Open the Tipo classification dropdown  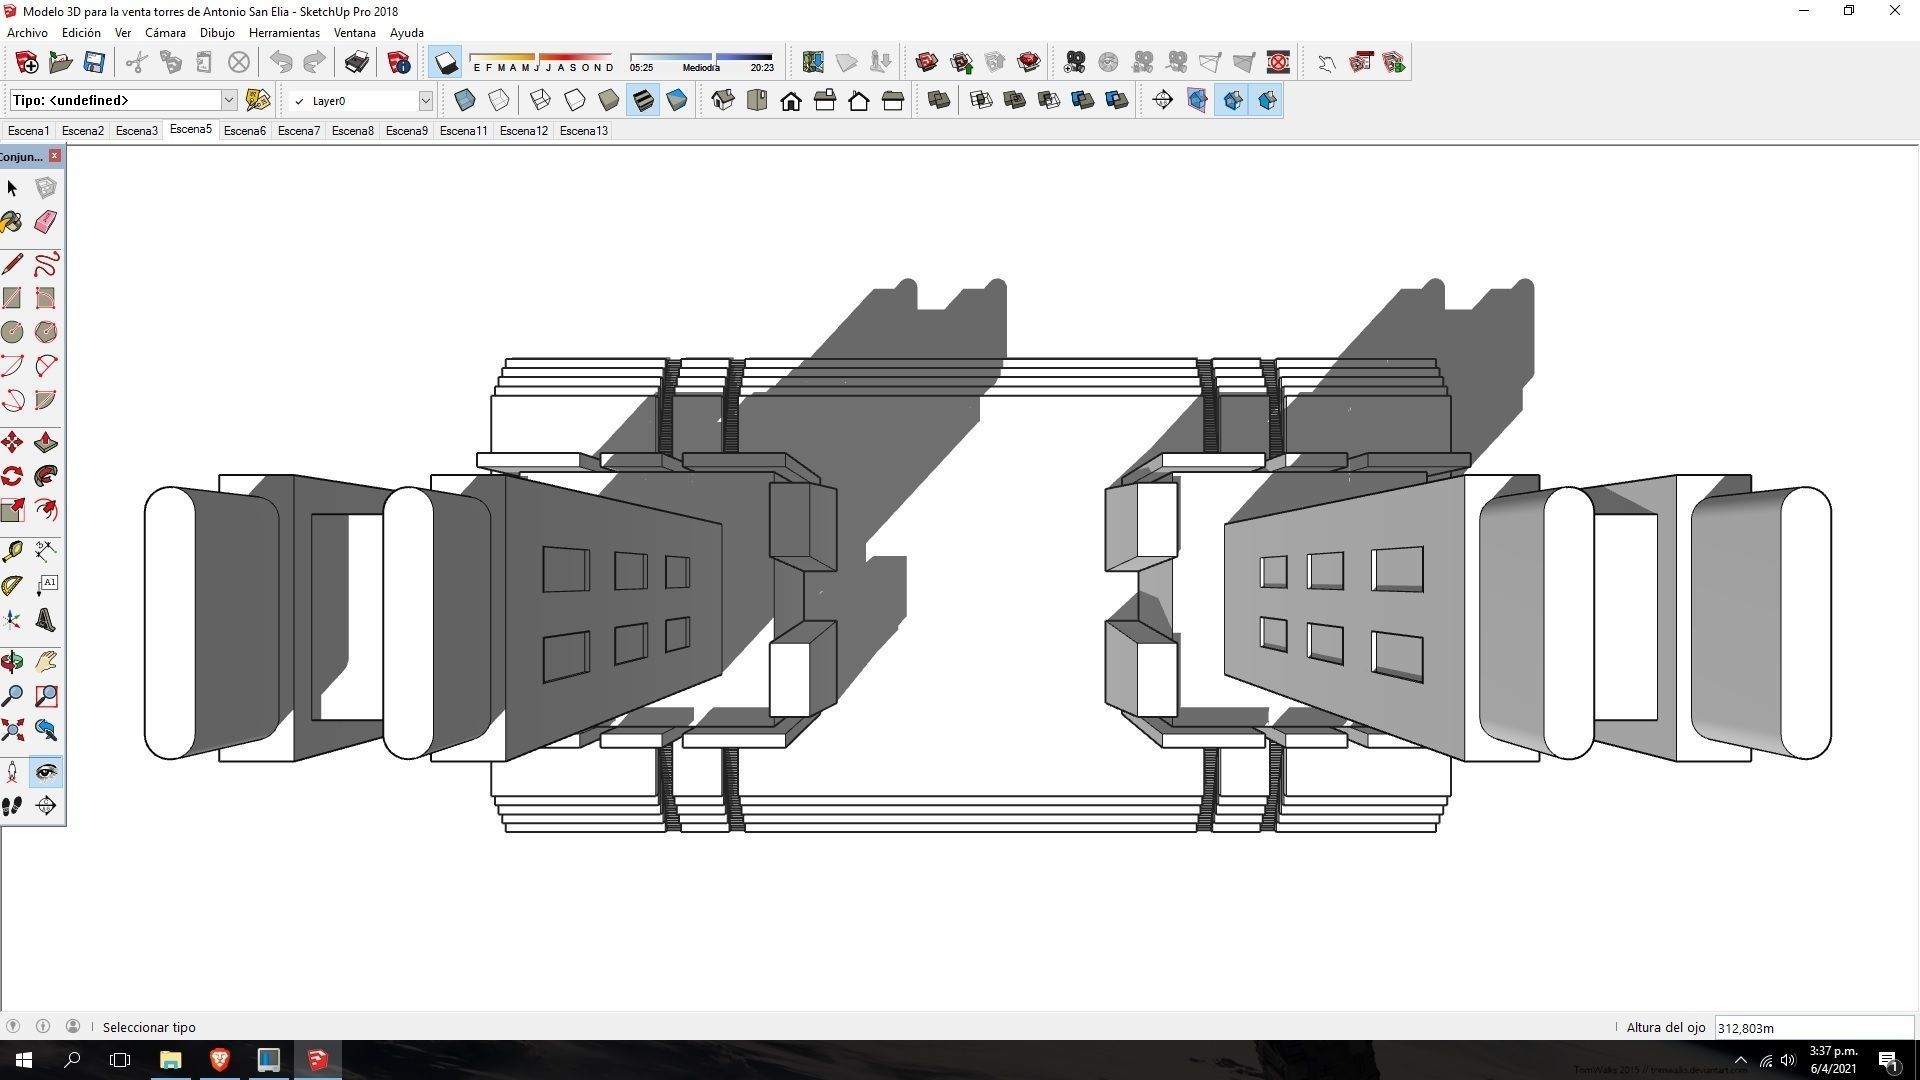coord(228,100)
